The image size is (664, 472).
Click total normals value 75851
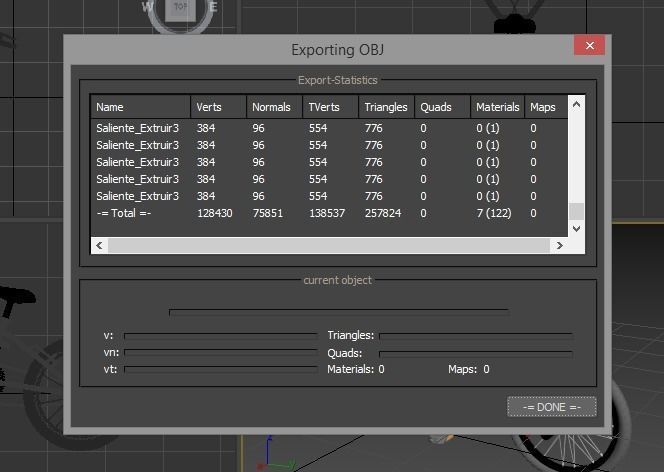point(268,213)
